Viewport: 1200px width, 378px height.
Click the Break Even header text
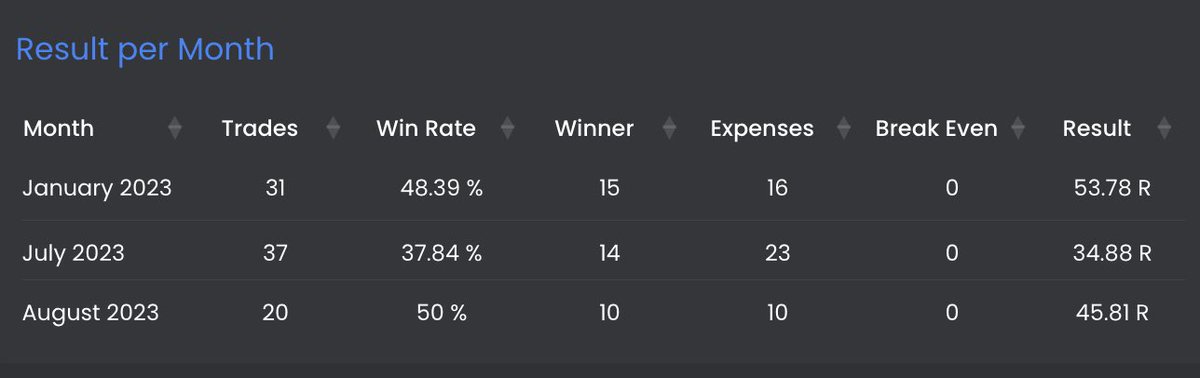[x=936, y=128]
